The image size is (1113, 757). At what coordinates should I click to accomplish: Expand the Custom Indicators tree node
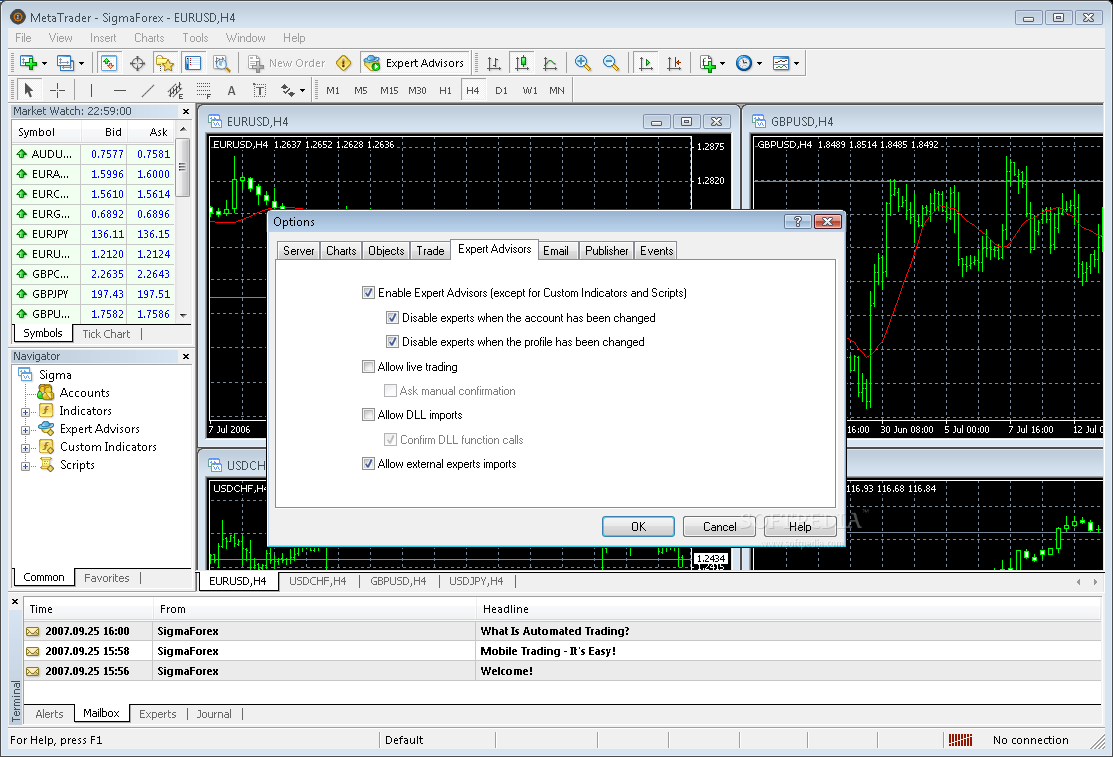pos(26,448)
